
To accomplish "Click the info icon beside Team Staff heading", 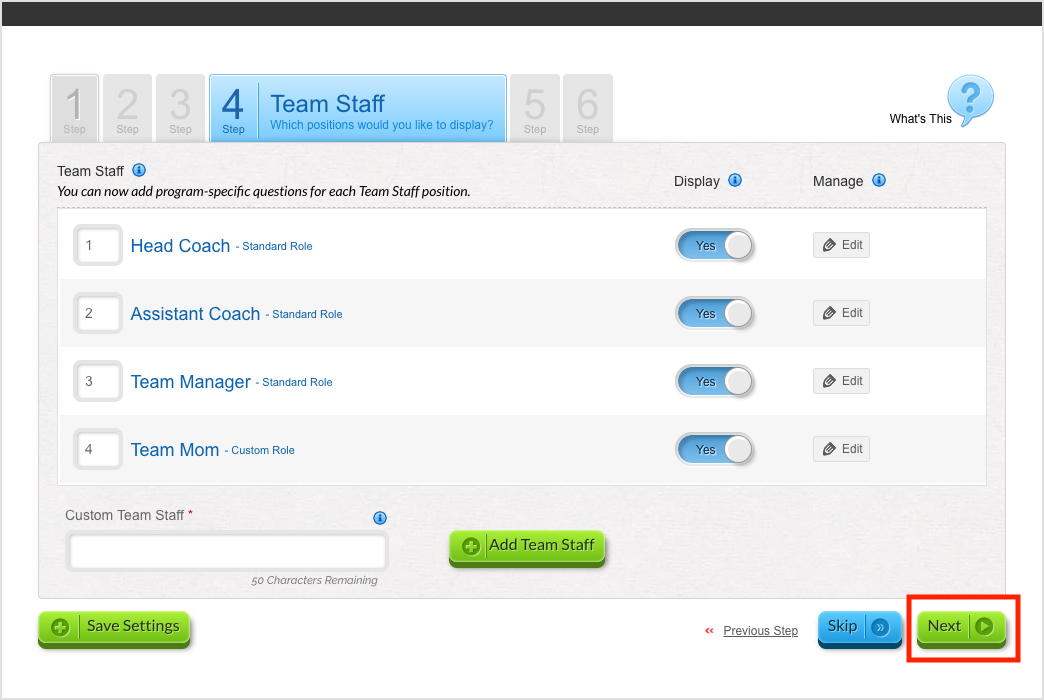I will [139, 170].
